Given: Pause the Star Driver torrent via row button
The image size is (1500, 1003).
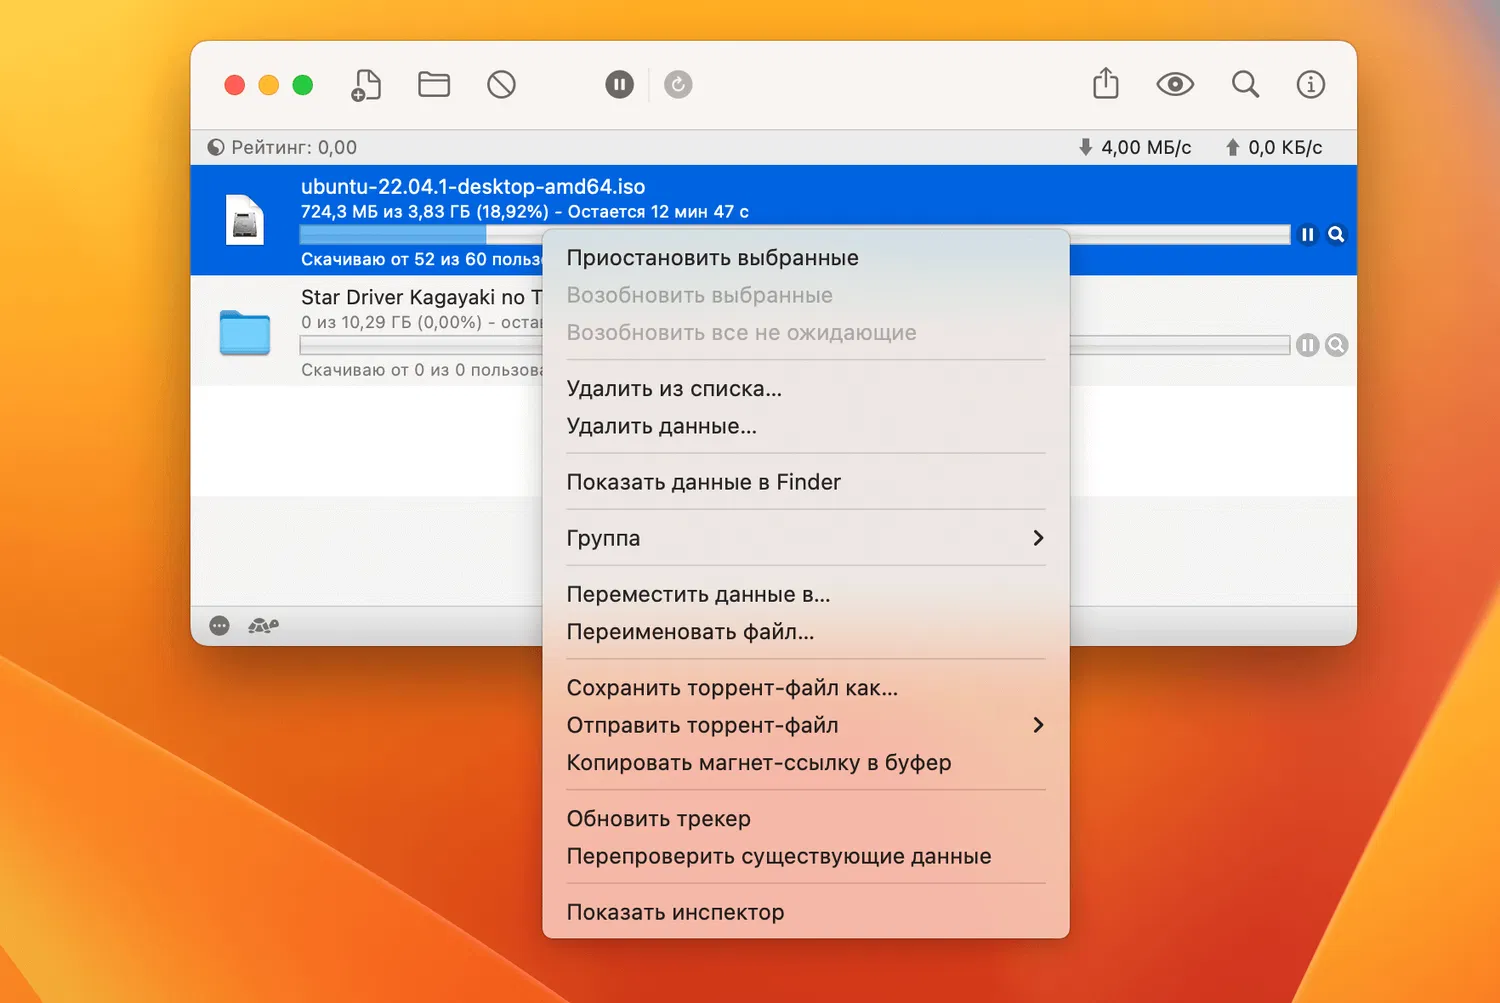Looking at the screenshot, I should (x=1308, y=345).
